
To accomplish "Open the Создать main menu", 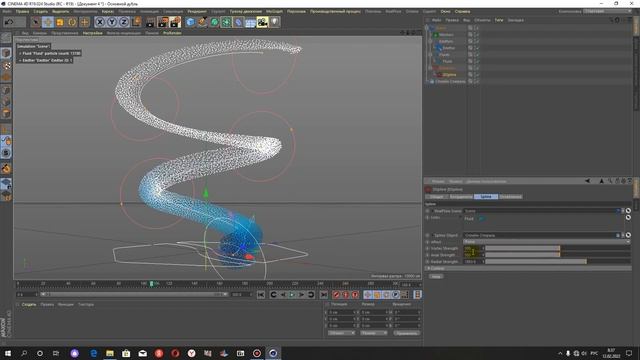I will pyautogui.click(x=40, y=11).
